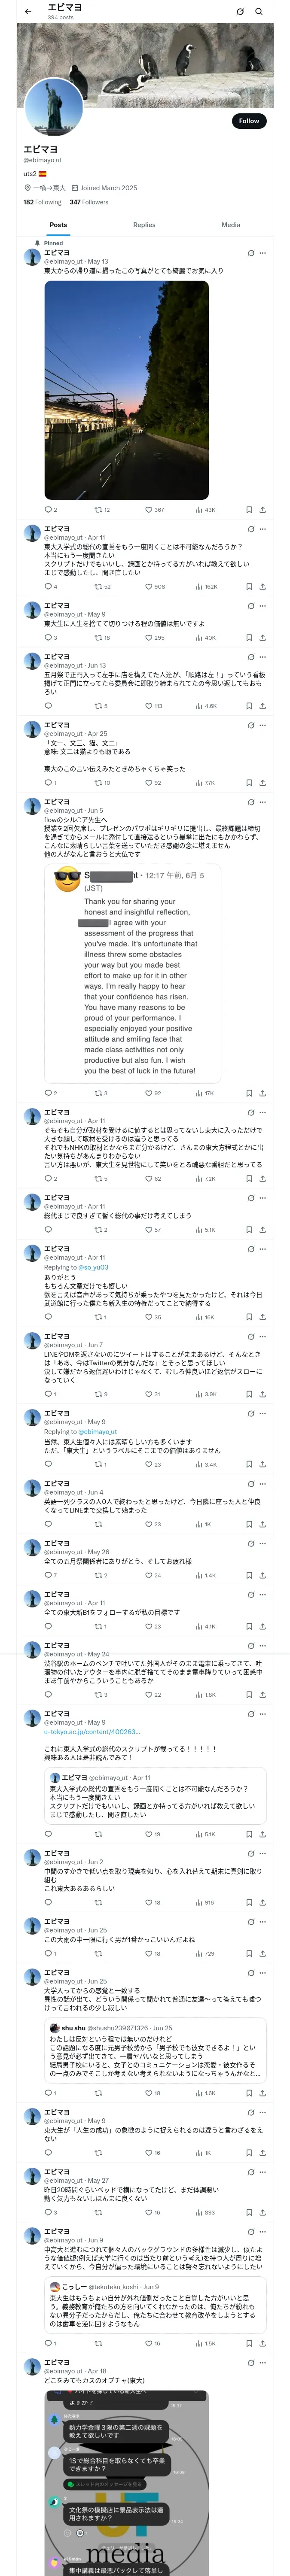Click the Grok icon on the pinned post
Viewport: 290px width, 2576px height.
[x=250, y=253]
